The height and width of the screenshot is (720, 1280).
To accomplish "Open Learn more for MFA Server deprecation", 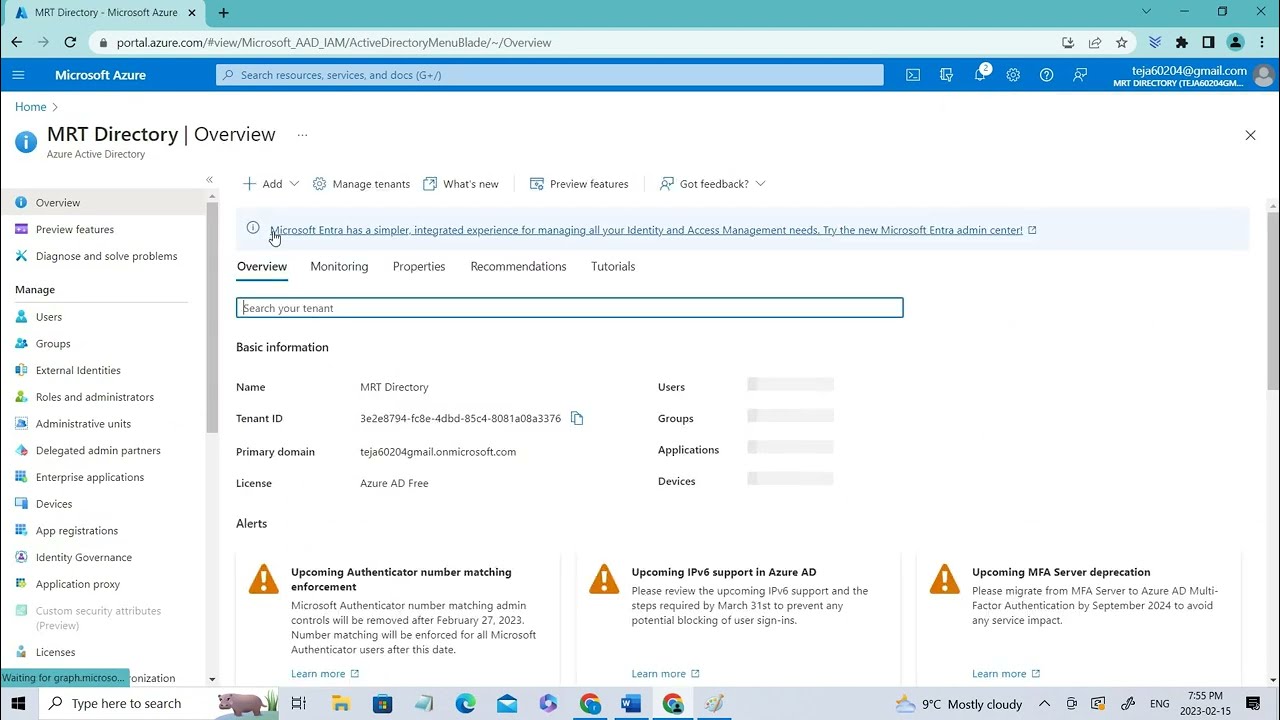I will pos(1006,674).
